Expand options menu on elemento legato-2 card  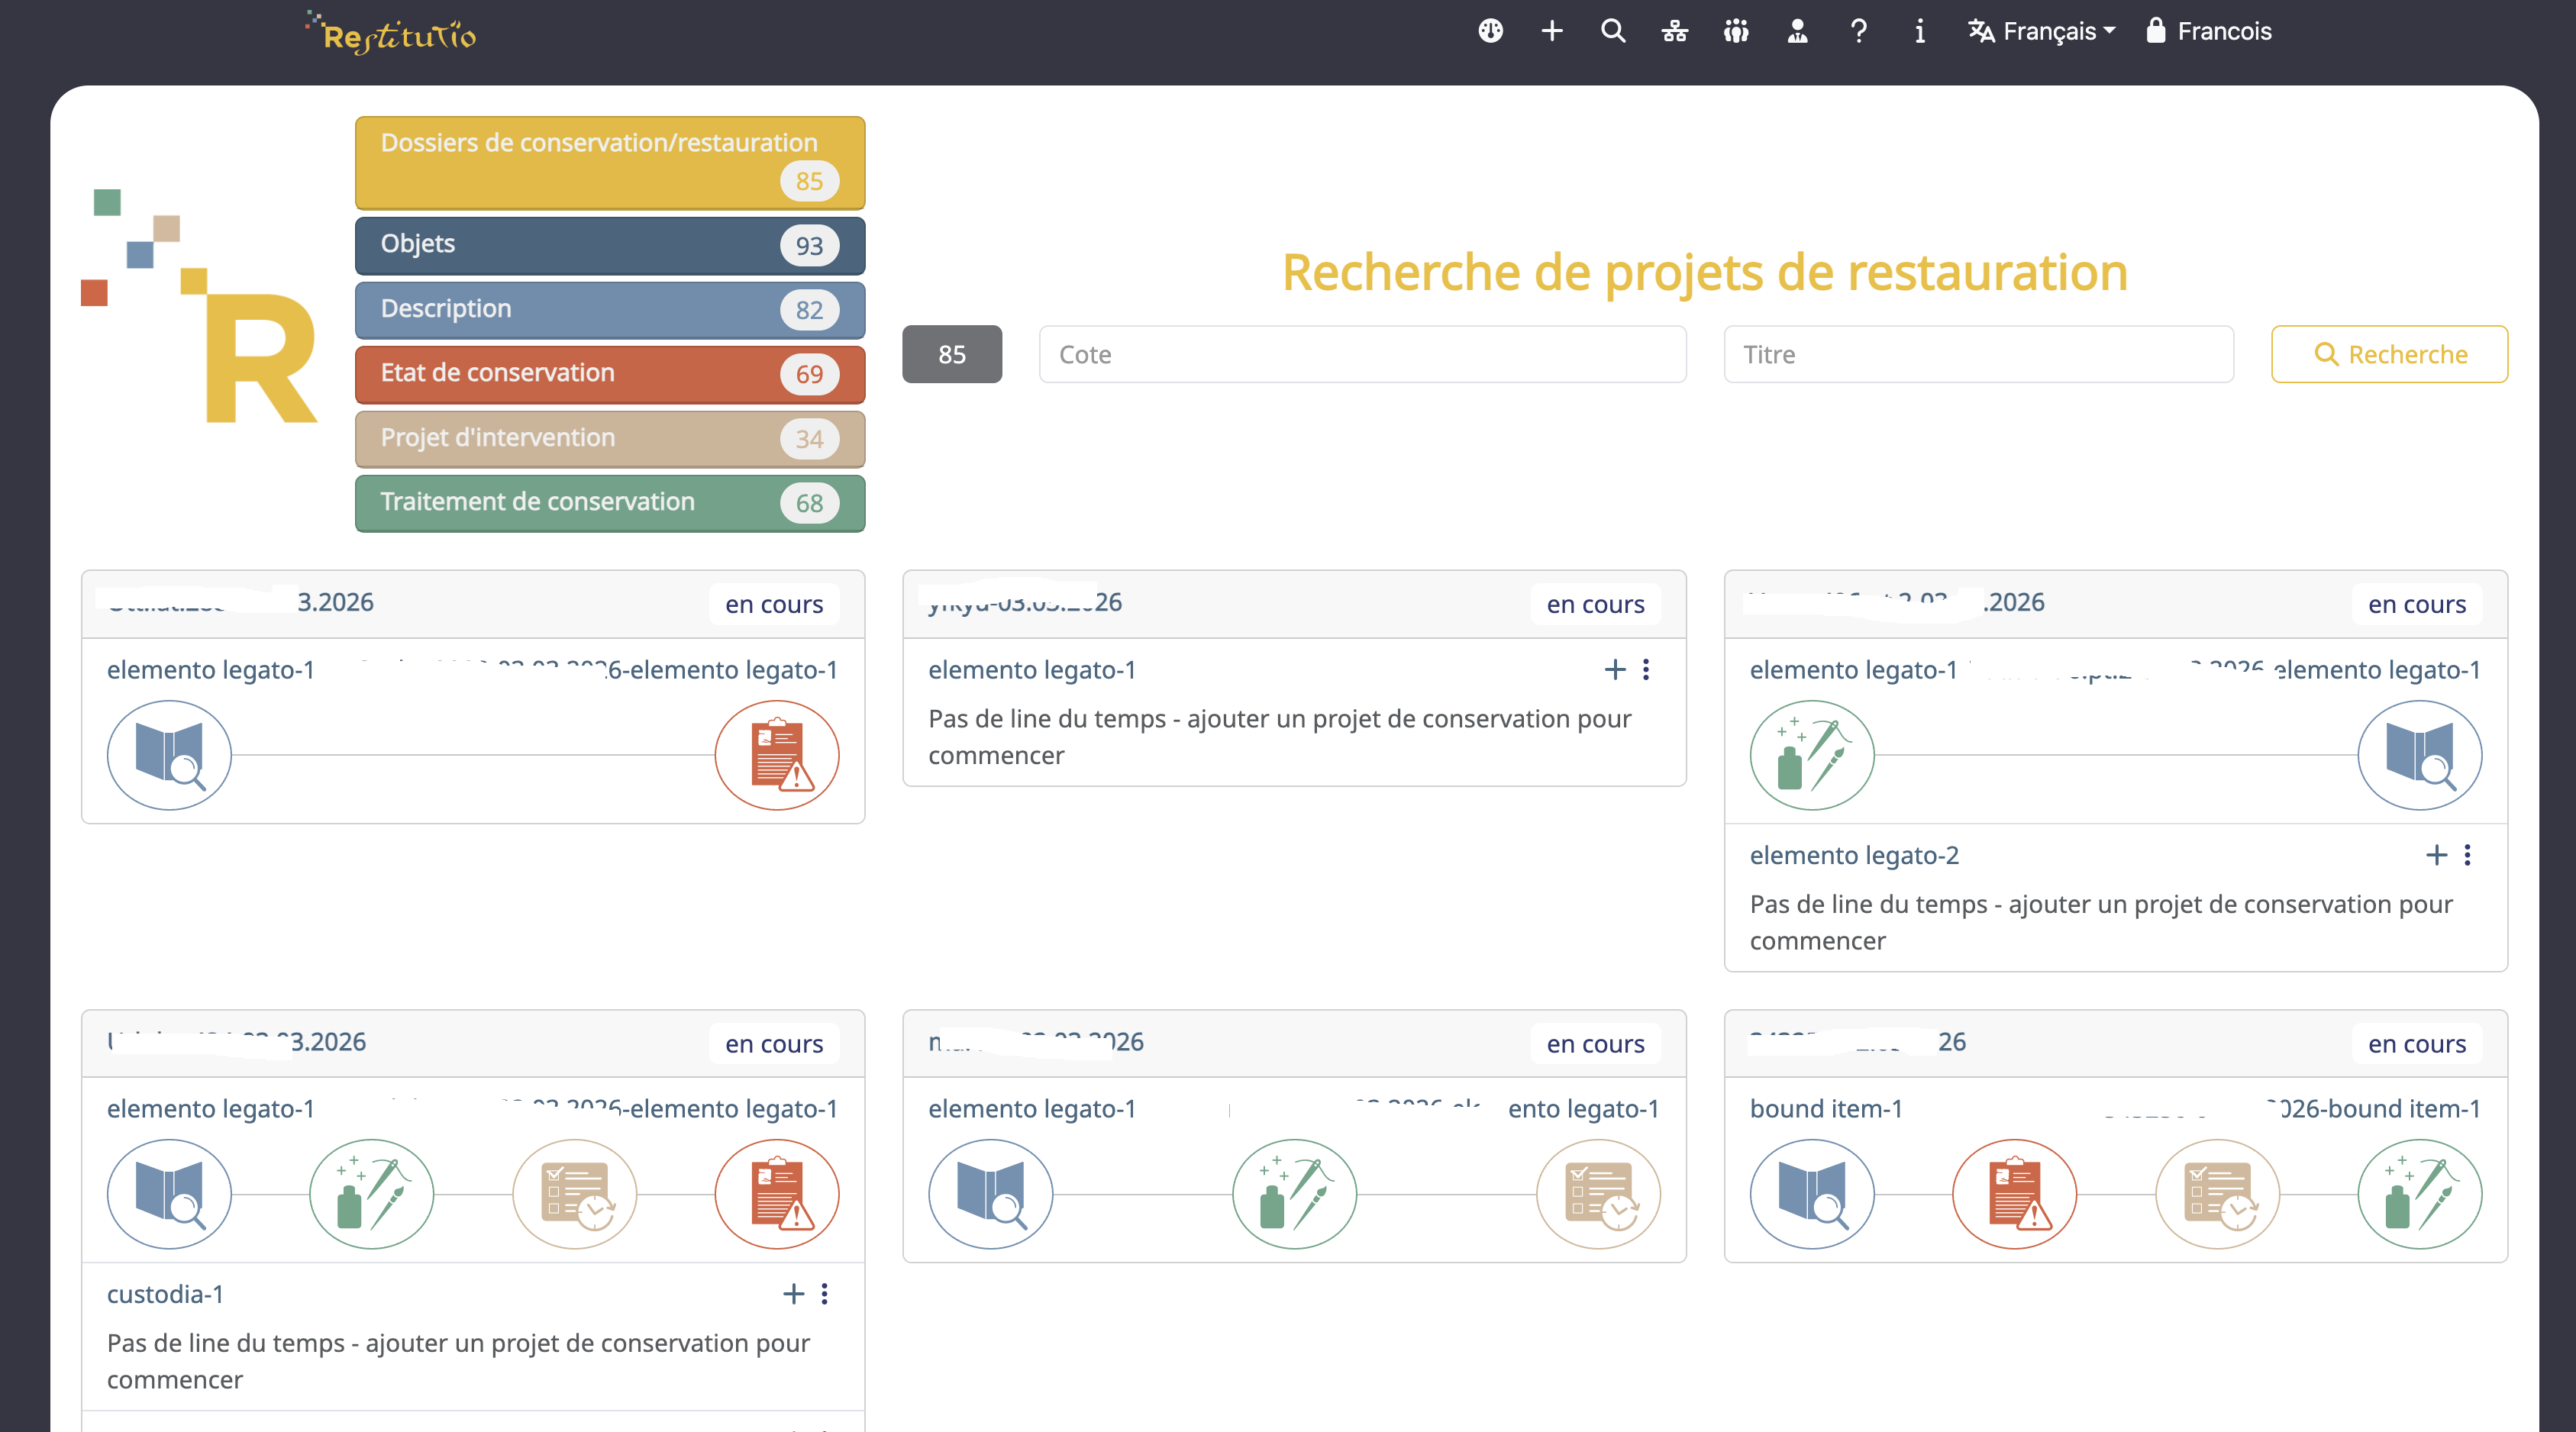(x=2468, y=855)
